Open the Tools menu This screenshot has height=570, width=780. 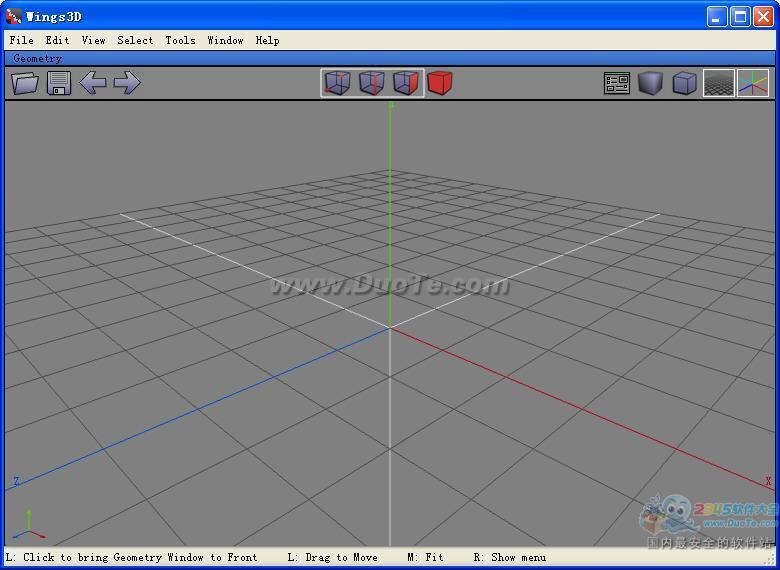(x=181, y=40)
